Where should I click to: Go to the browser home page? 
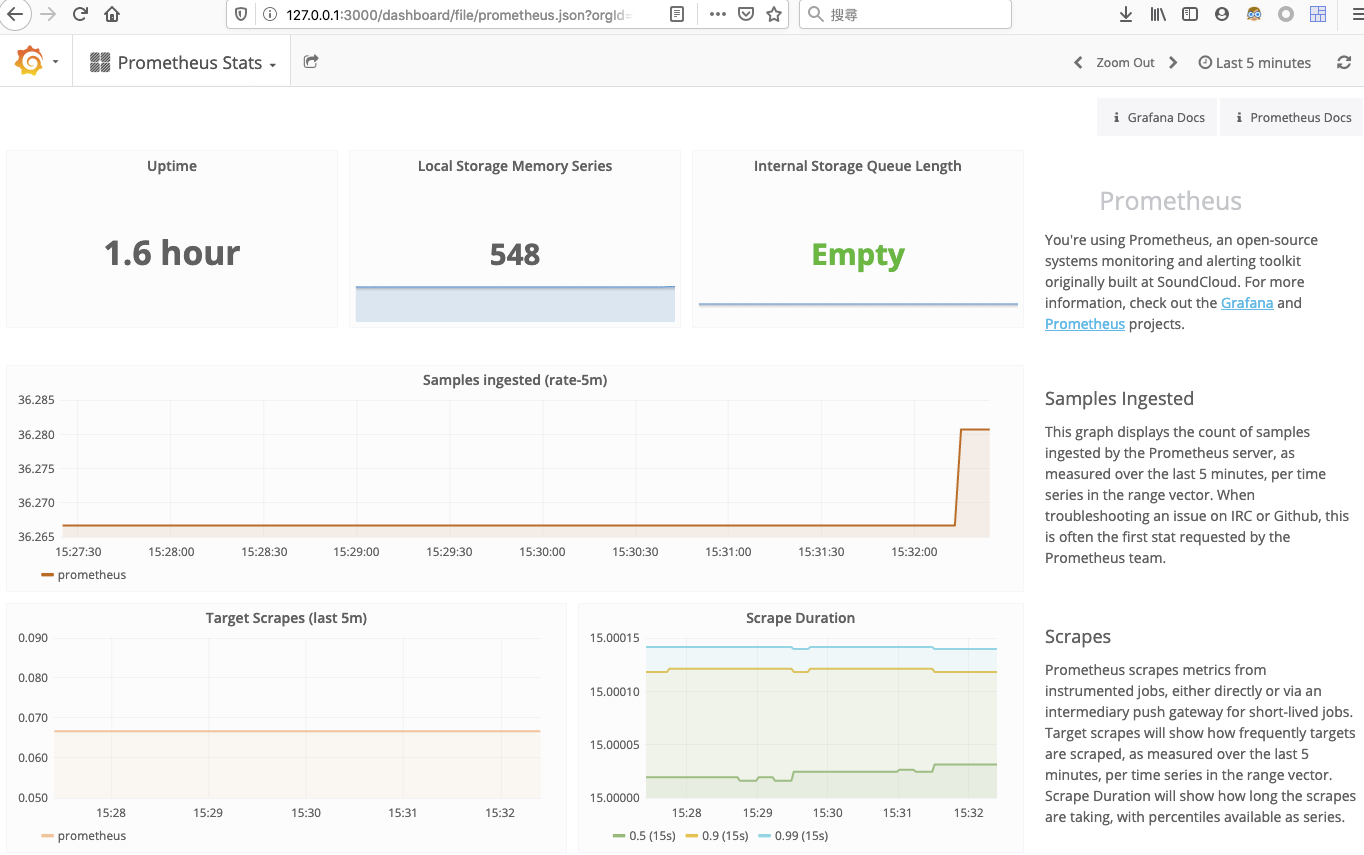[x=112, y=14]
